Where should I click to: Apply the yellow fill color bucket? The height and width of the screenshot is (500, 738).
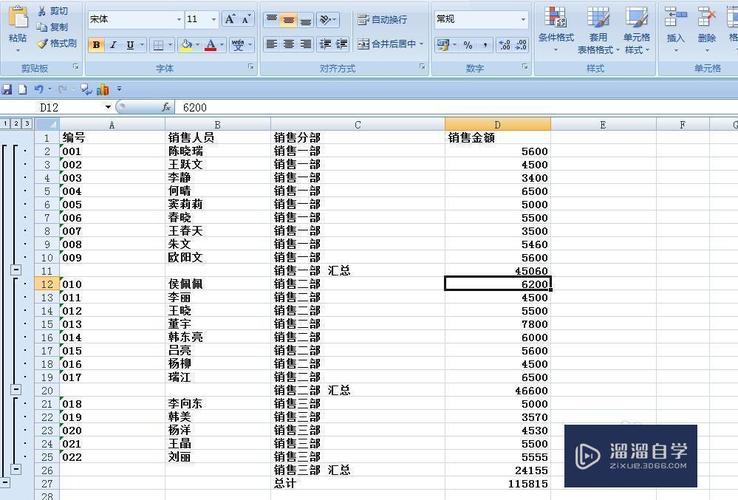(186, 45)
